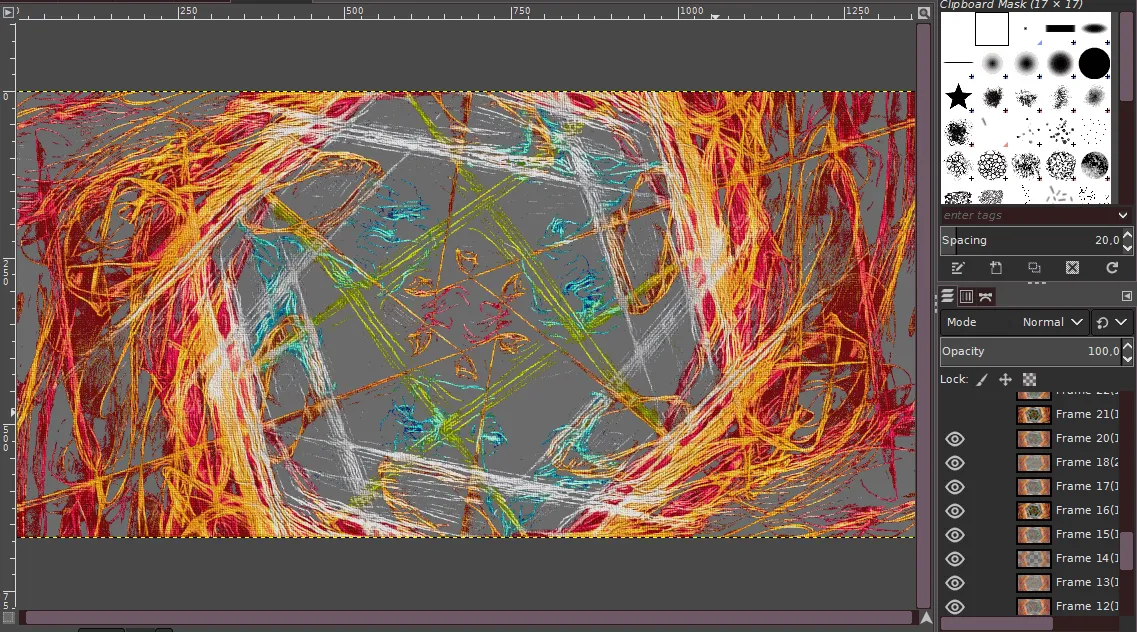Select the Frame 13 layer name

1087,582
